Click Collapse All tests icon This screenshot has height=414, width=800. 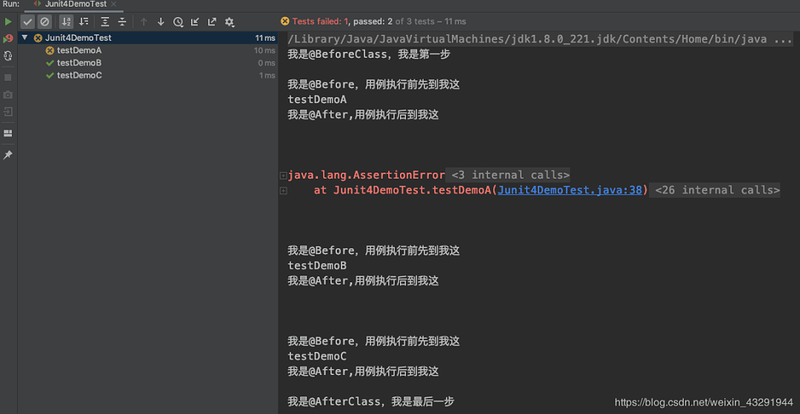pyautogui.click(x=121, y=21)
